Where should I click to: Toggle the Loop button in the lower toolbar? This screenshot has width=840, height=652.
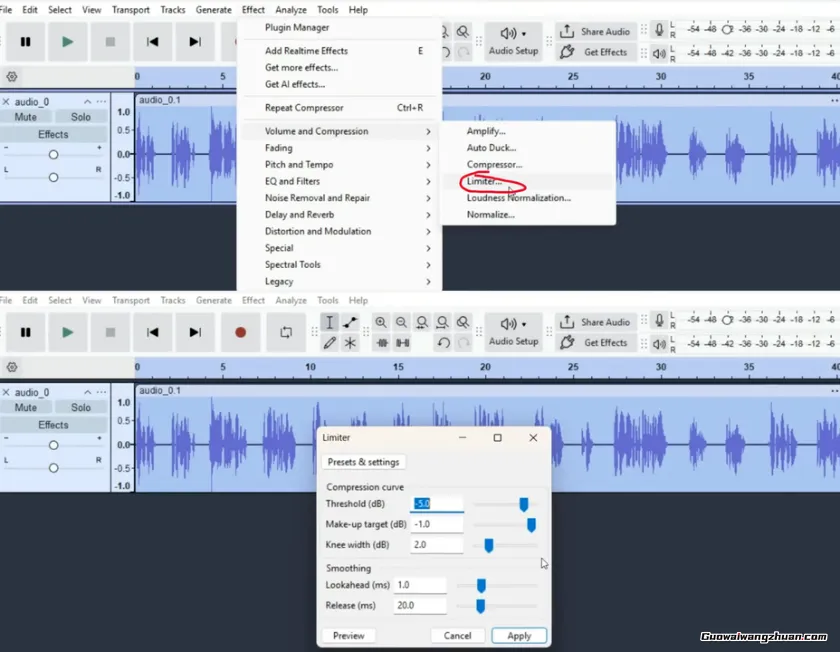286,332
